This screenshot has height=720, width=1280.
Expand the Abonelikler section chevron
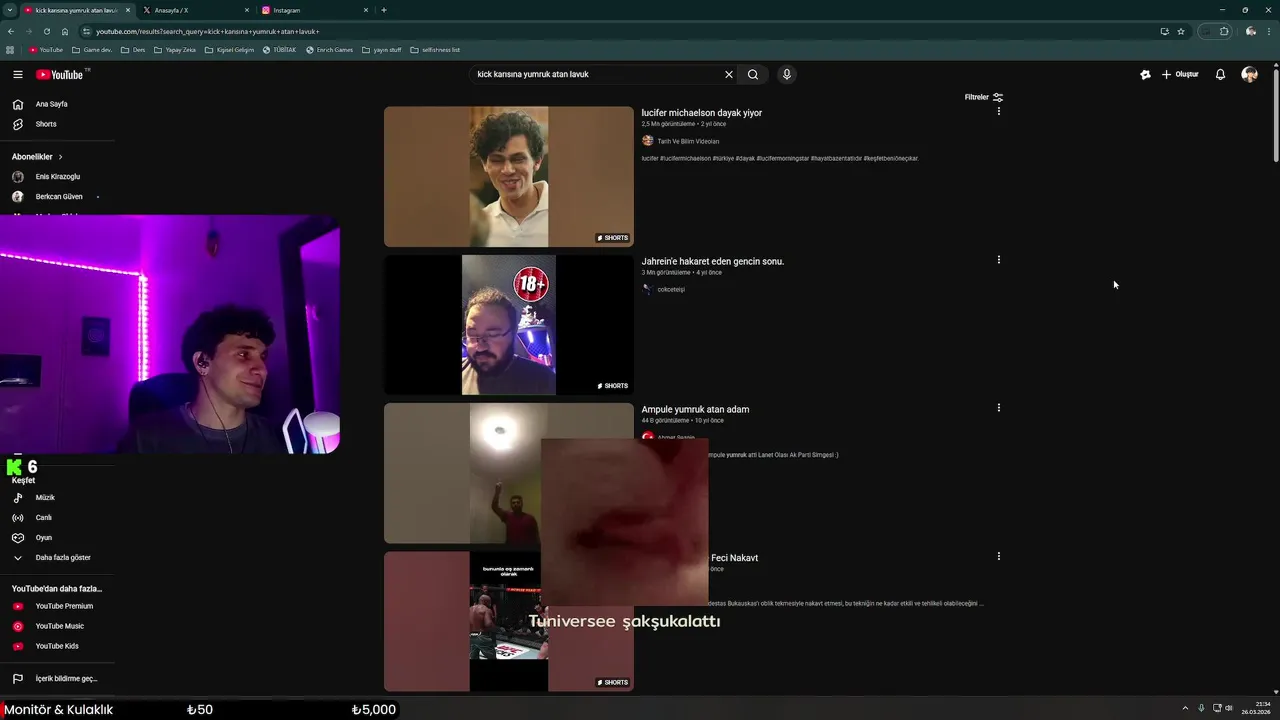click(x=60, y=157)
